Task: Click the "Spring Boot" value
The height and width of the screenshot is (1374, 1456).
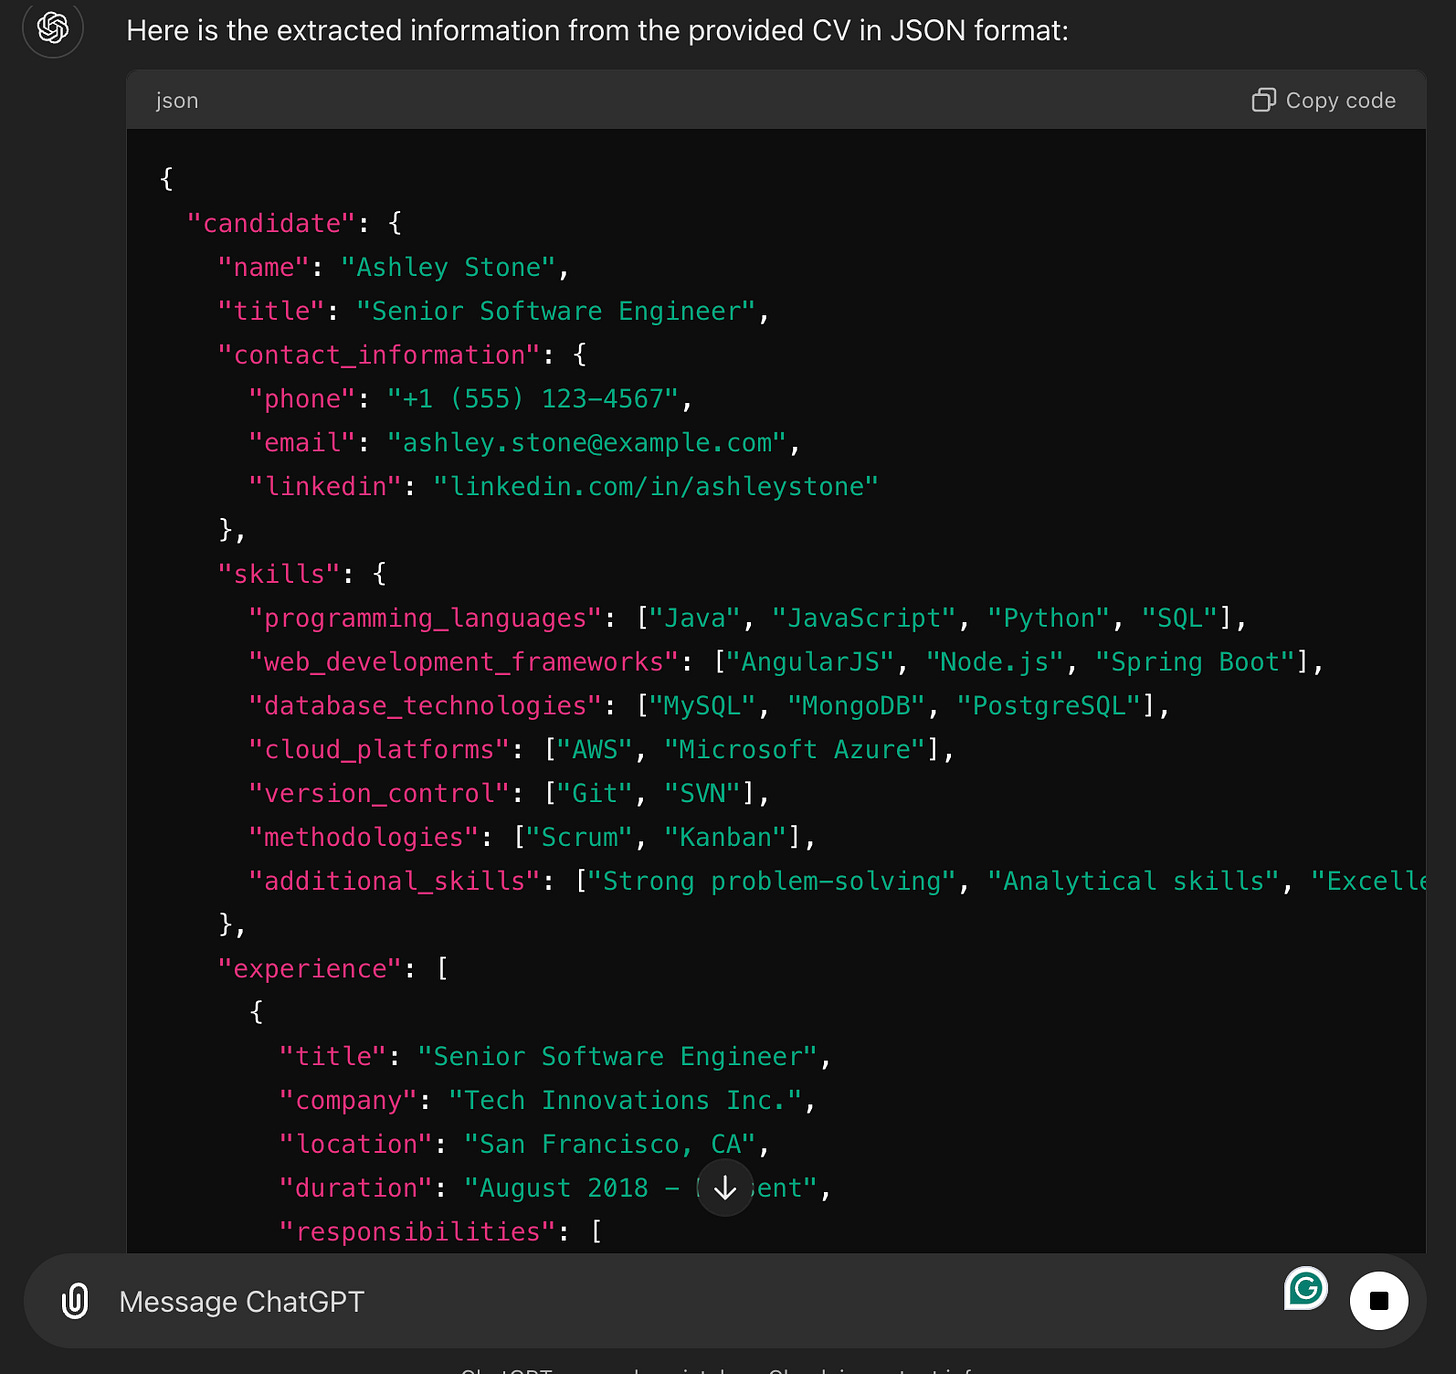Action: pos(1195,662)
